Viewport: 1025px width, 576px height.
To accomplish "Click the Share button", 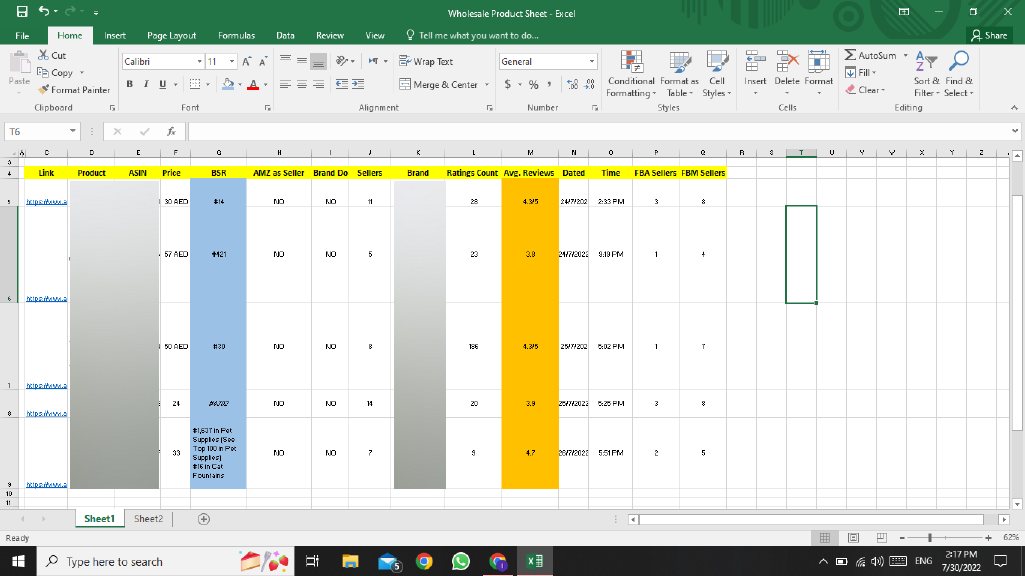I will pyautogui.click(x=989, y=35).
